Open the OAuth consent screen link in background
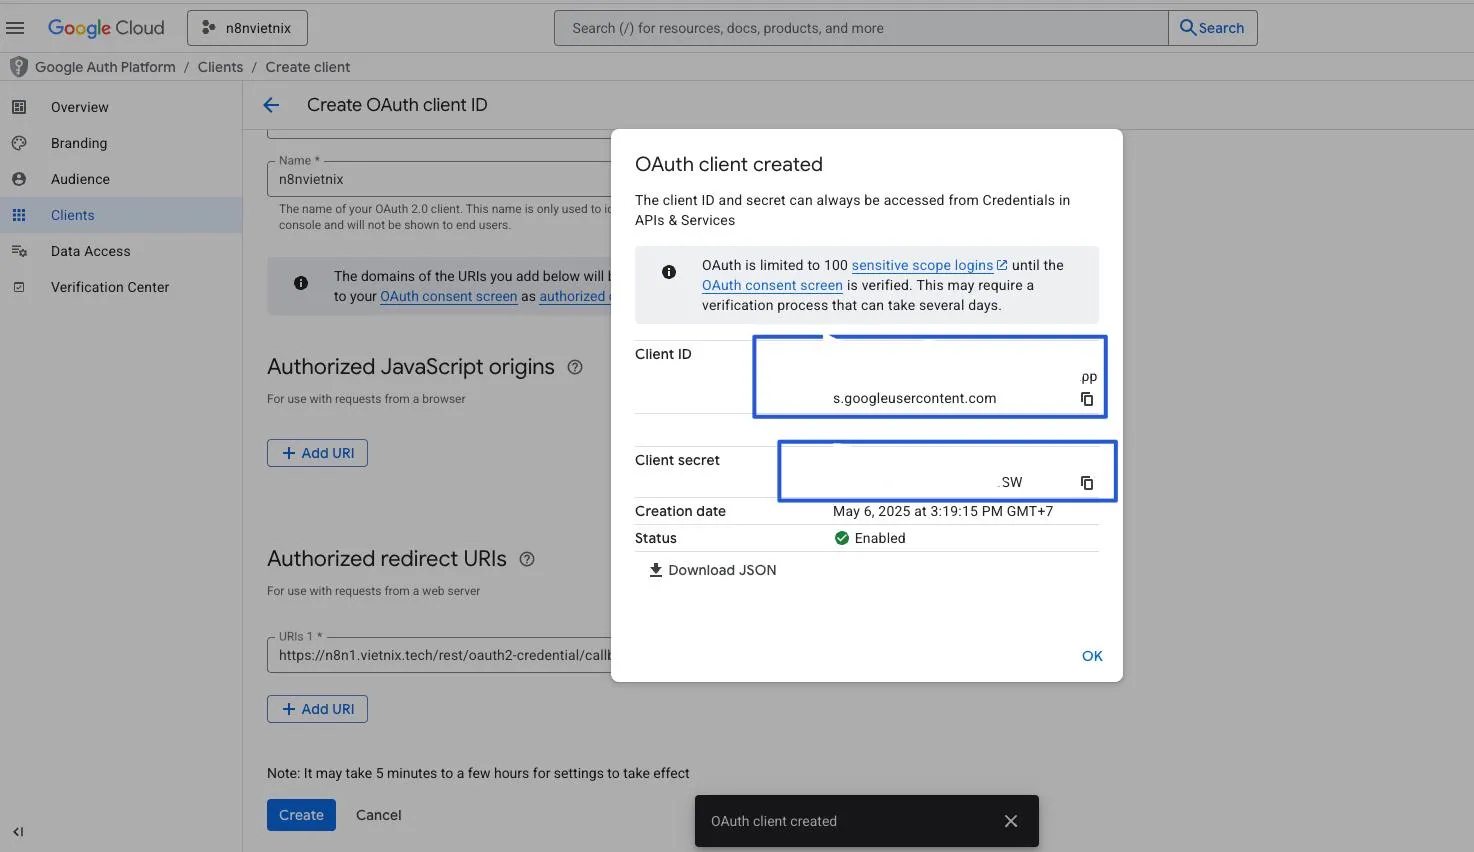This screenshot has height=852, width=1474. 448,297
